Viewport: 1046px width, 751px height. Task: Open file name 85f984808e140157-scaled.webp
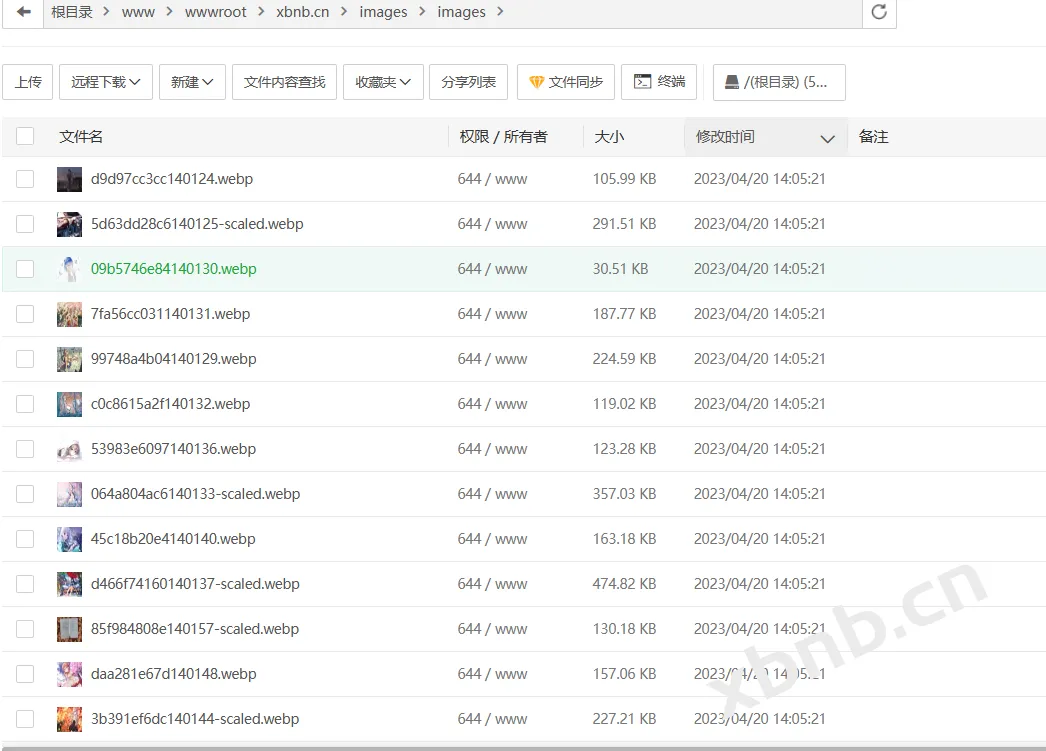coord(195,629)
